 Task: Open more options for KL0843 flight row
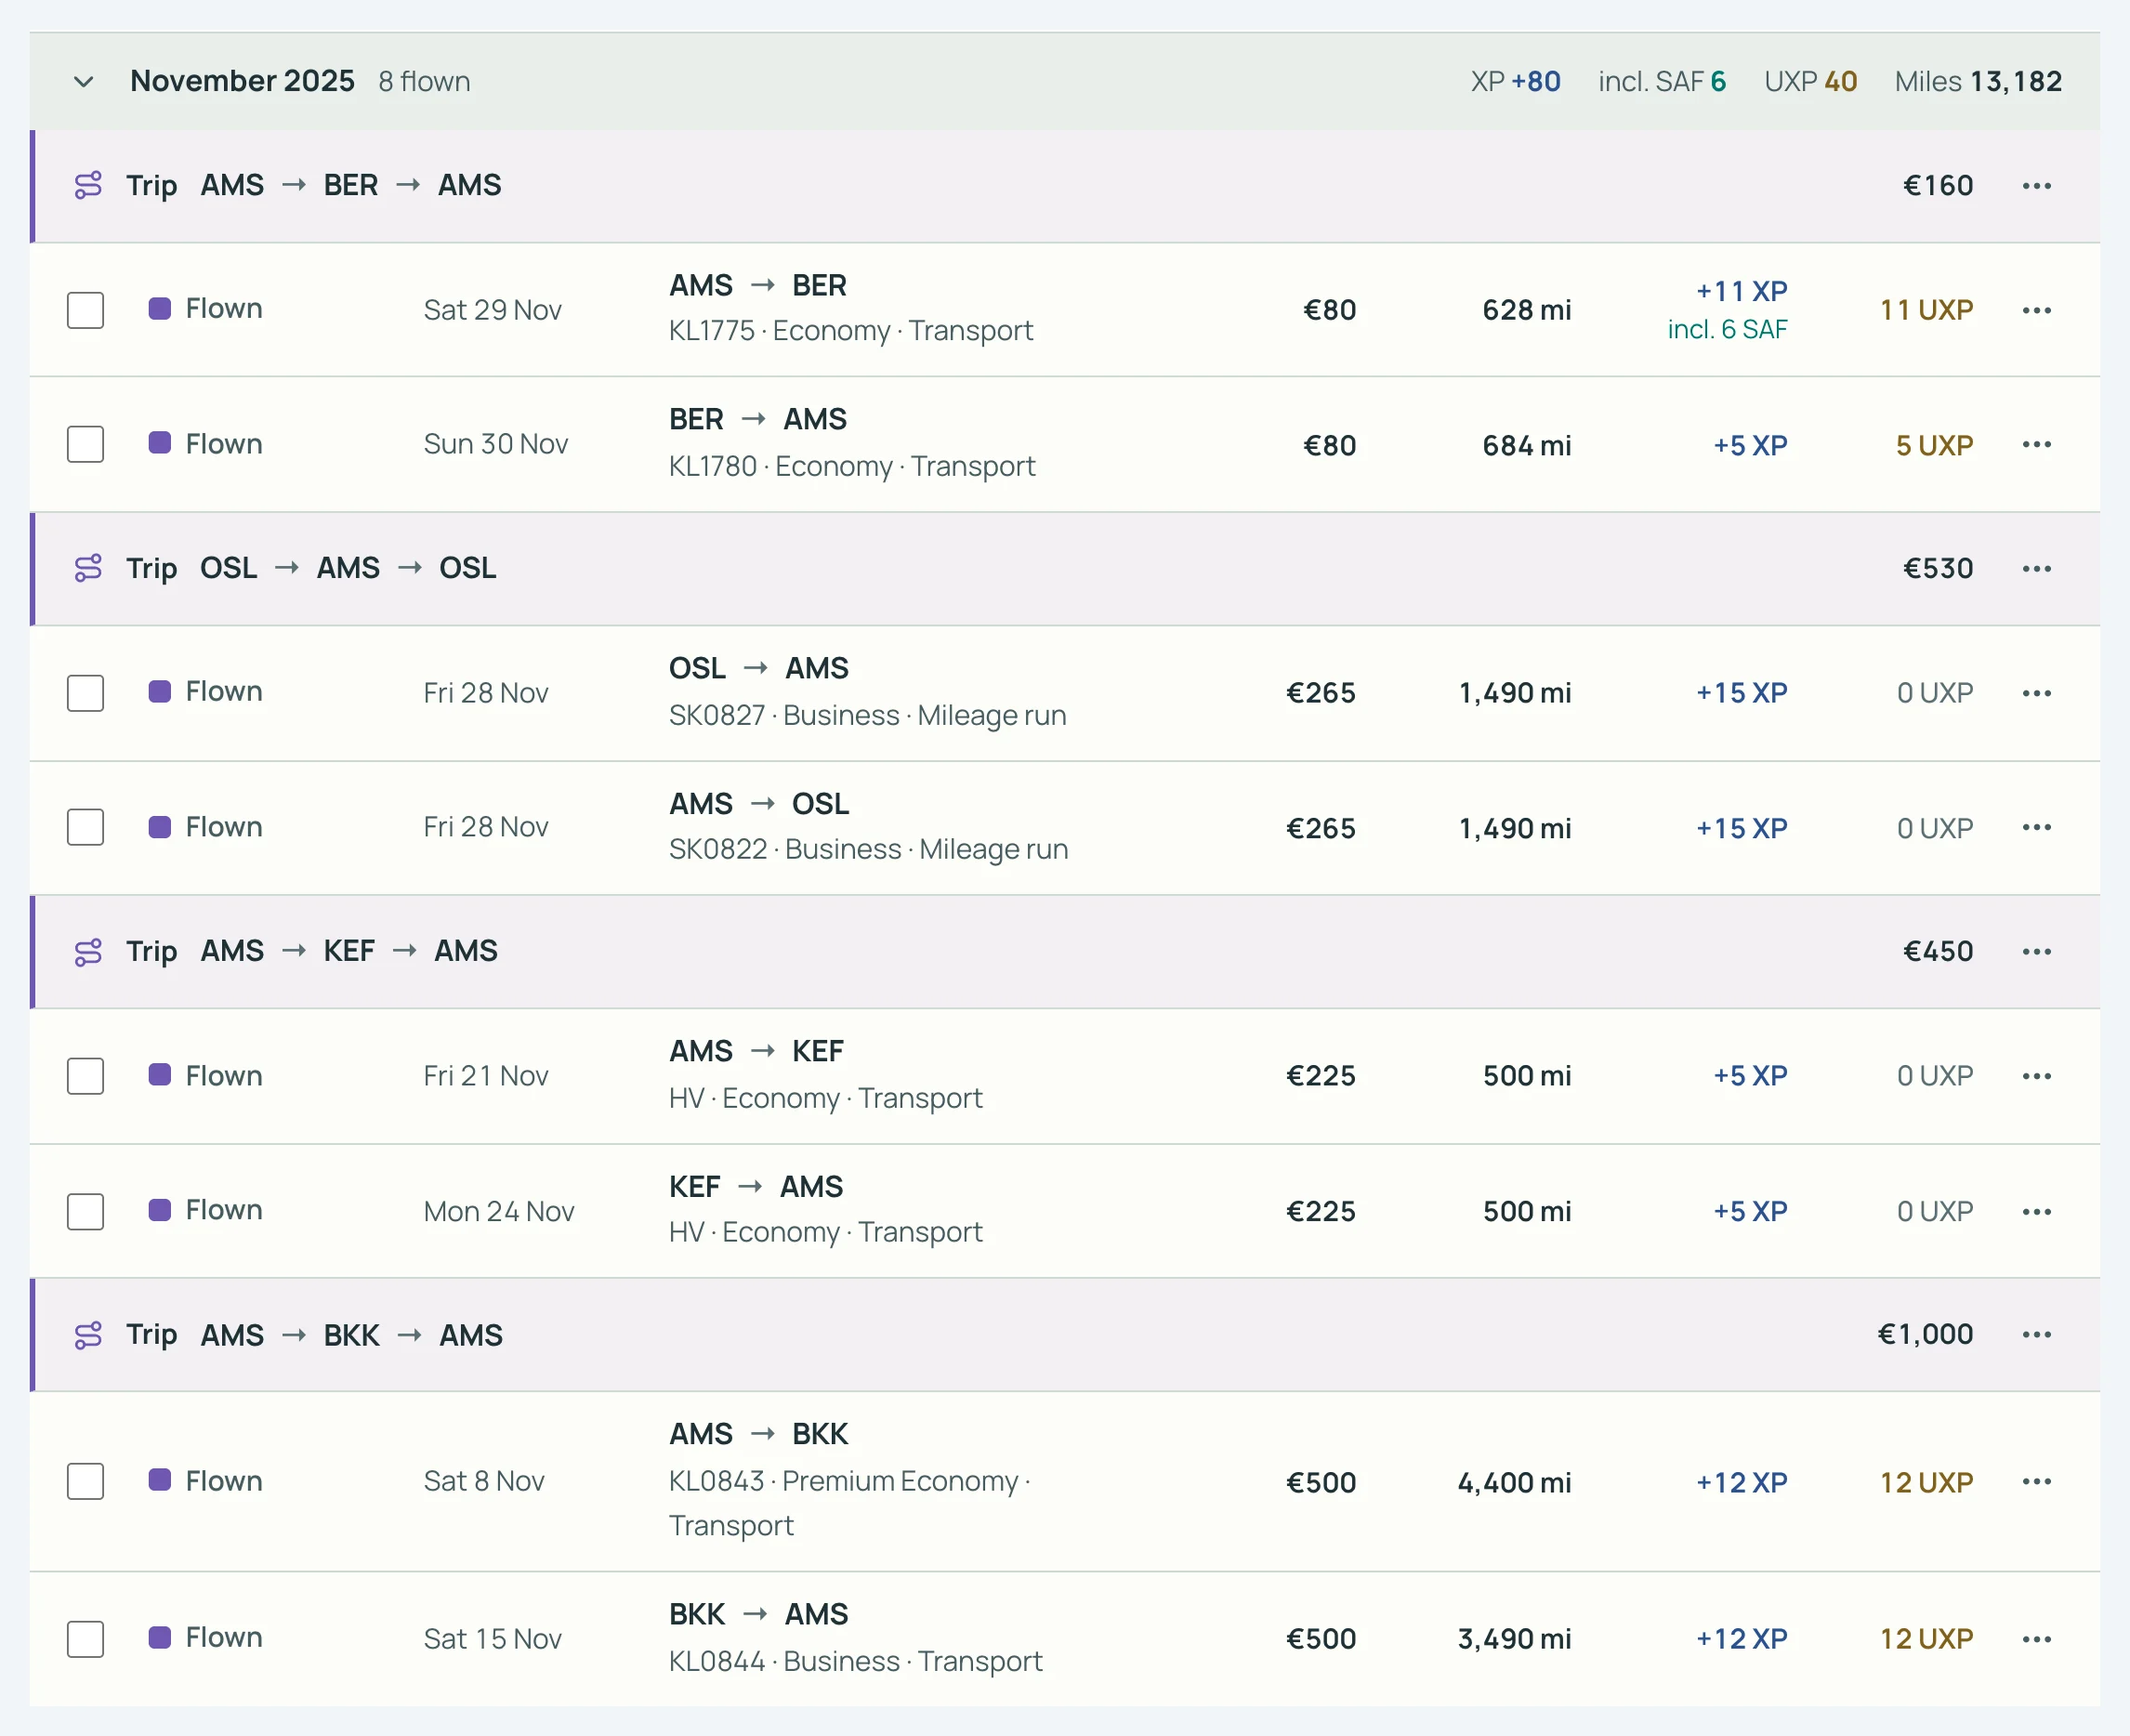click(x=2036, y=1481)
